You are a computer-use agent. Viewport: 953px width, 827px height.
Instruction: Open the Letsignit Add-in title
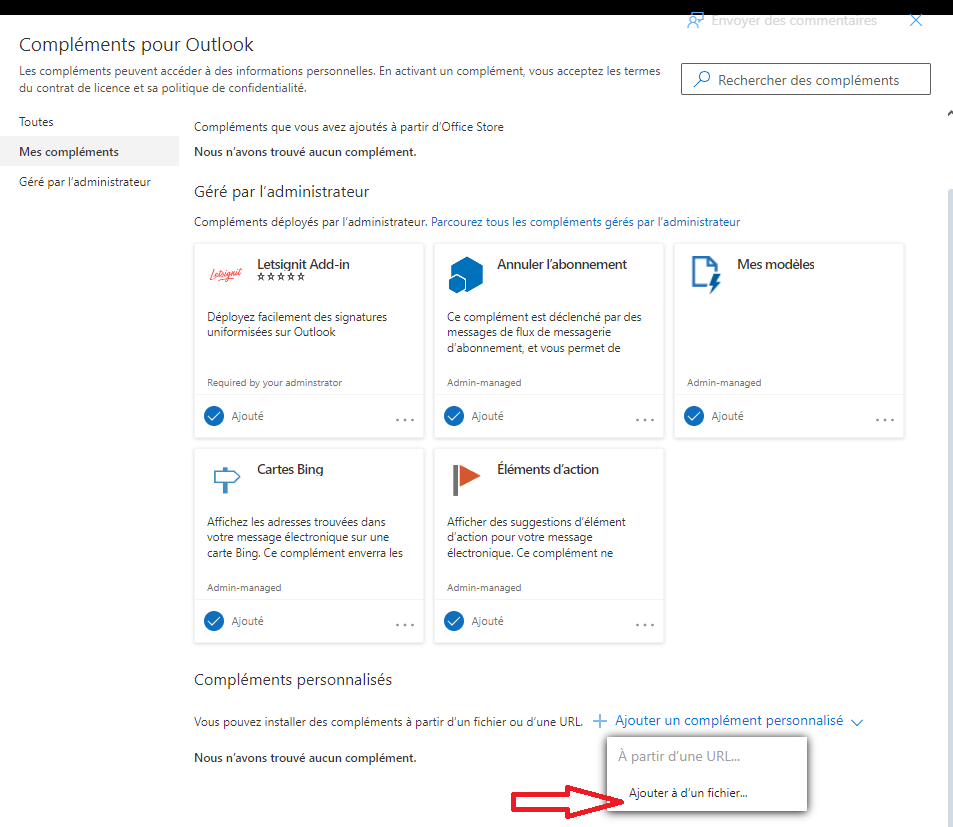(303, 264)
